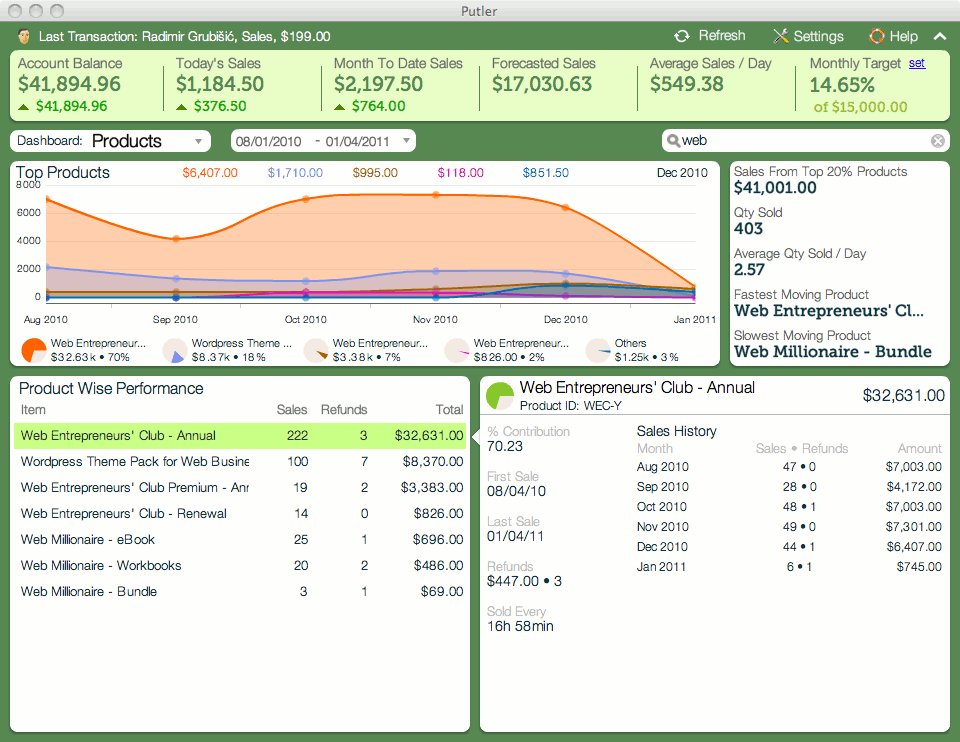Click the Sep 2010 orange data point

(x=176, y=239)
